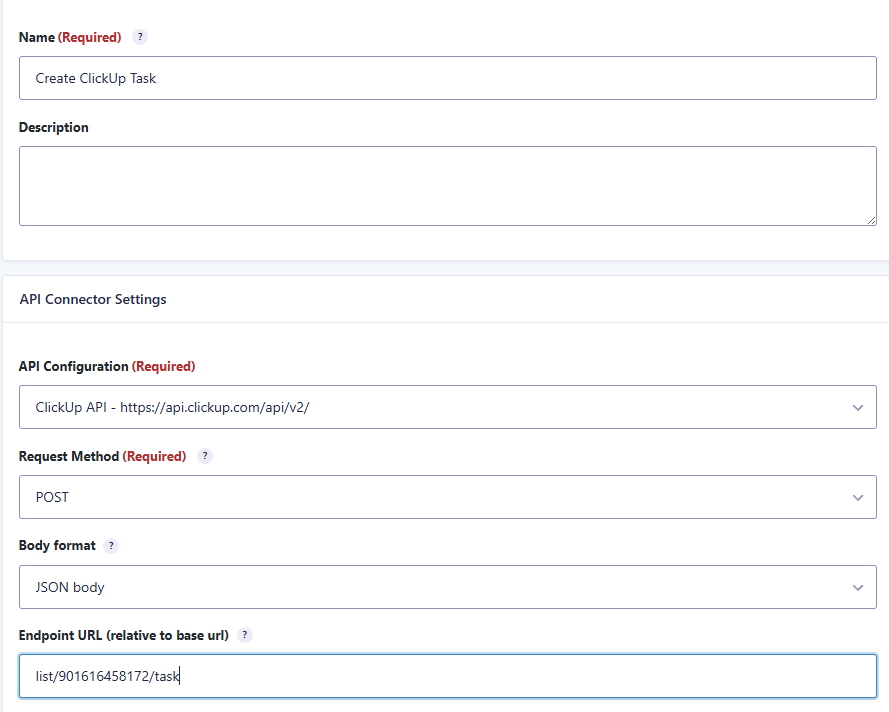Click the help icon beside Endpoint URL
Viewport: 889px width, 712px height.
[244, 635]
